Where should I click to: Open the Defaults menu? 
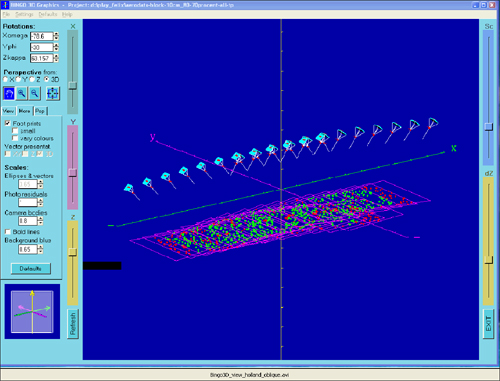click(48, 14)
